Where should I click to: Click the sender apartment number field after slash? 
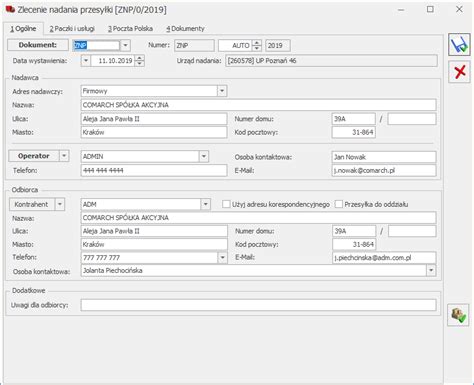[x=412, y=119]
